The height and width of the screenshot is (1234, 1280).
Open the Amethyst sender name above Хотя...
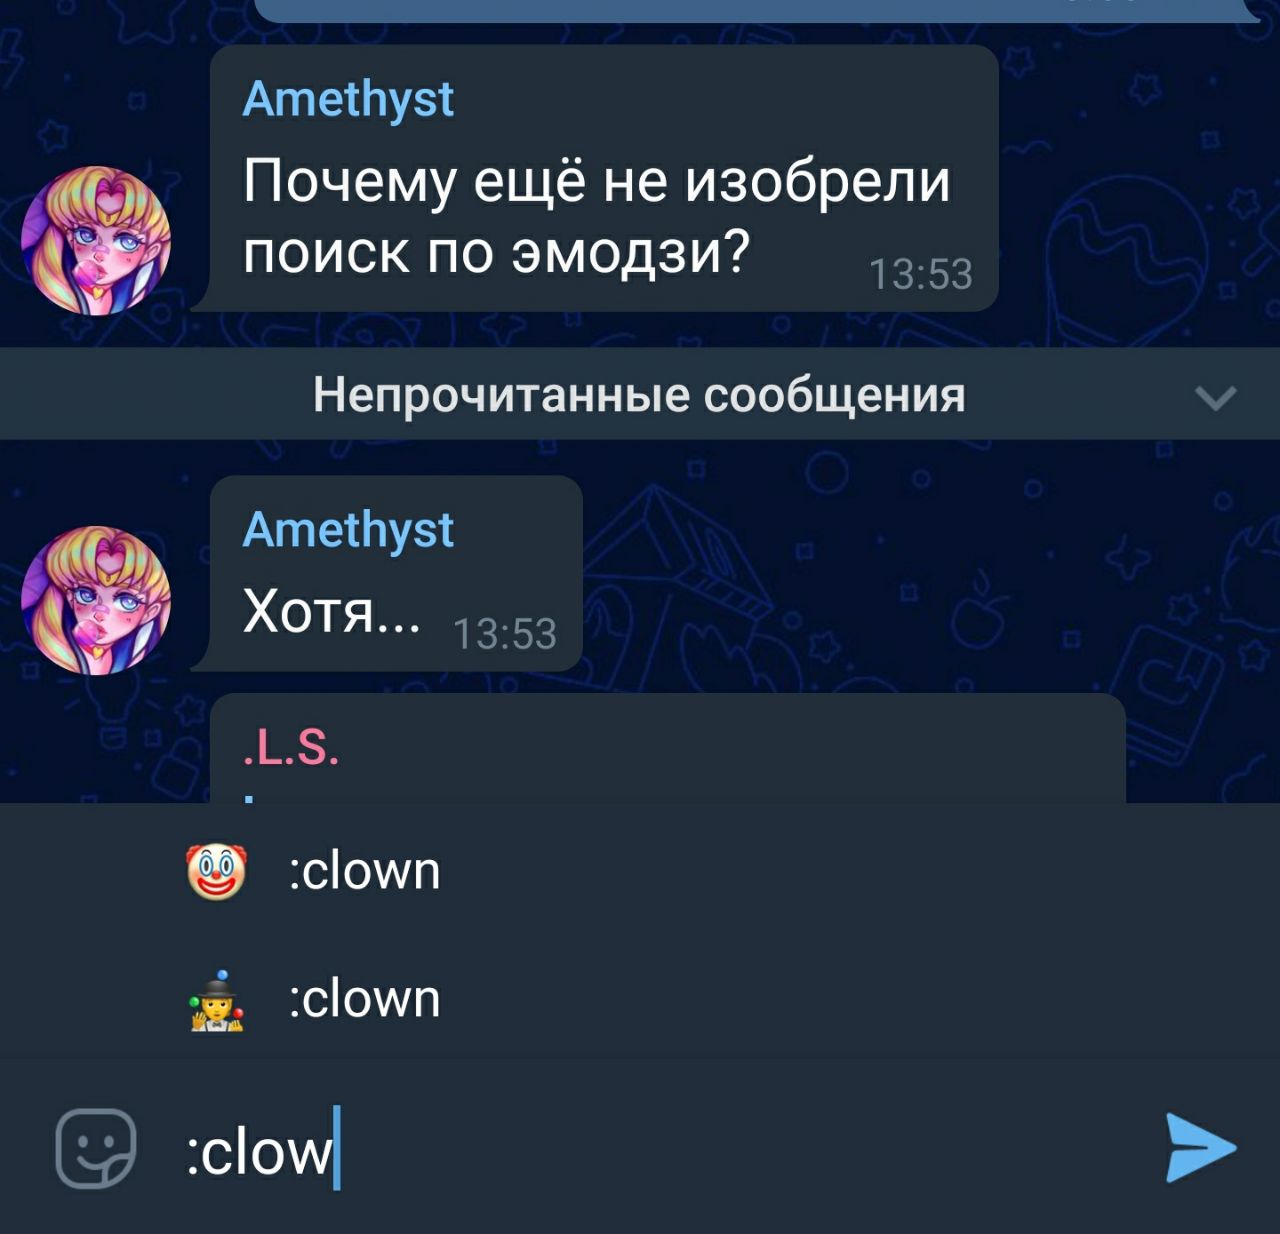tap(348, 530)
